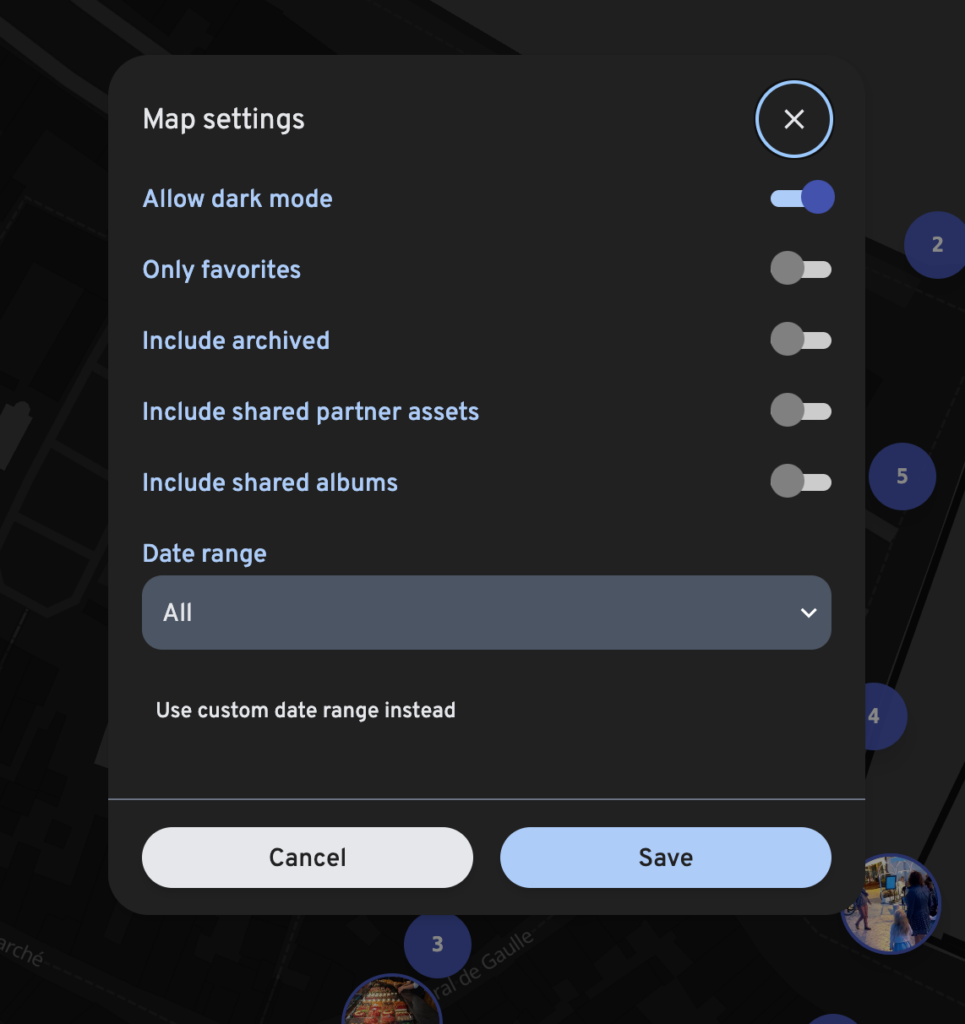Click the chevron arrow in Date range select

point(808,613)
